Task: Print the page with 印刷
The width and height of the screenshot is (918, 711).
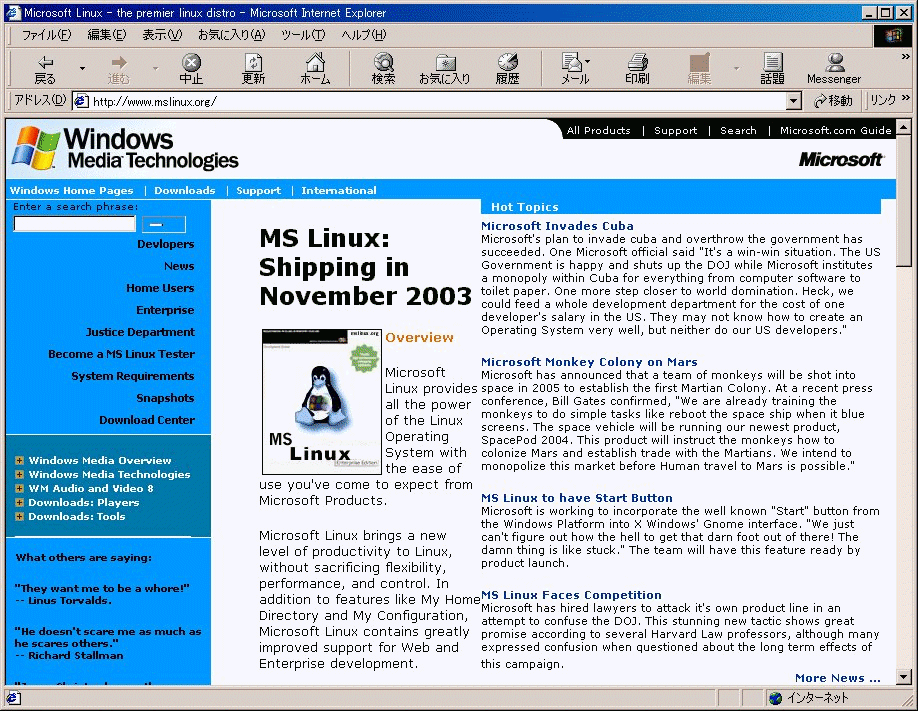Action: (x=638, y=70)
